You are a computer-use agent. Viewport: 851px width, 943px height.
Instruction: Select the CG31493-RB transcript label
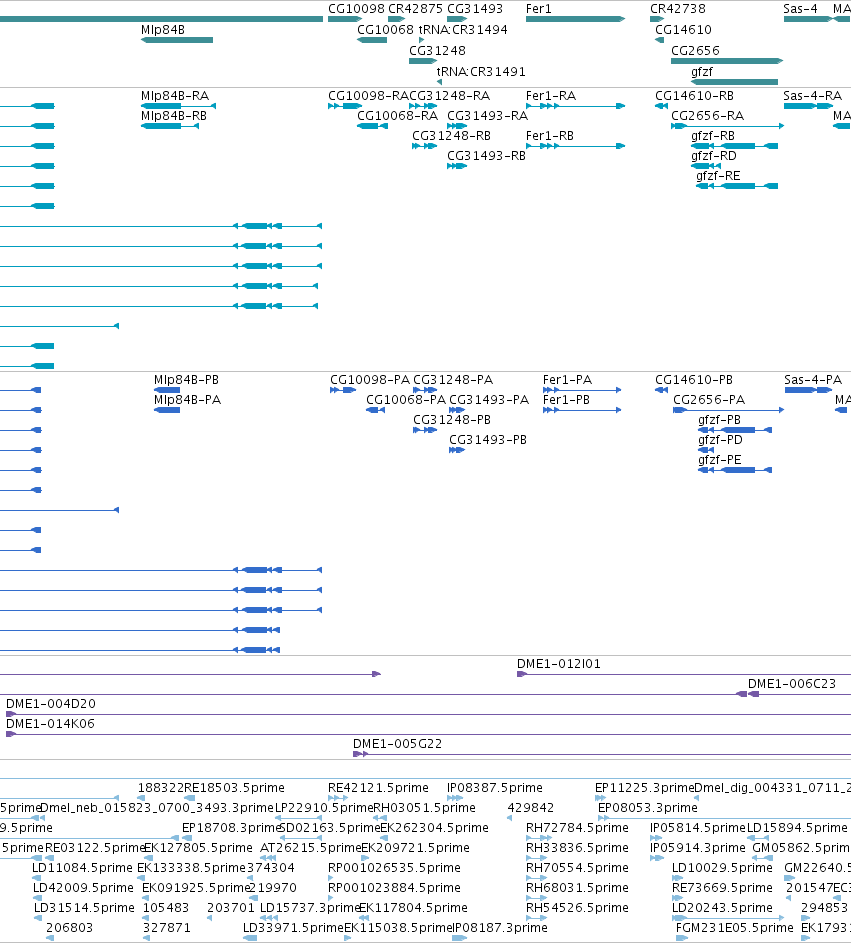(487, 156)
